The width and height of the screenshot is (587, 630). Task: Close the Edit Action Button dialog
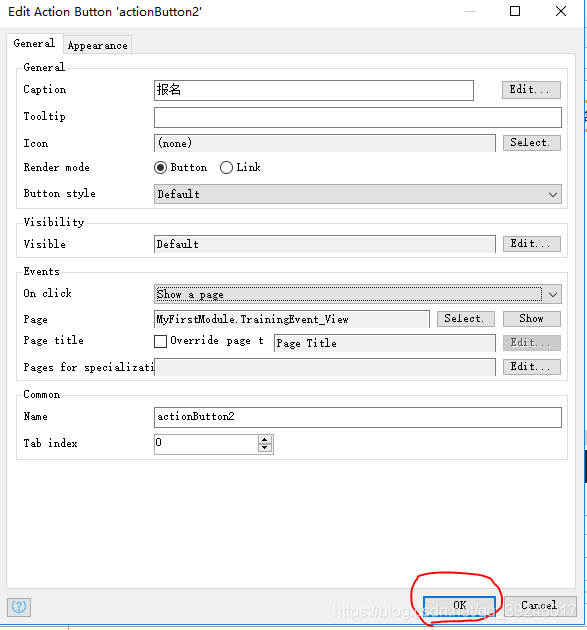[x=561, y=11]
